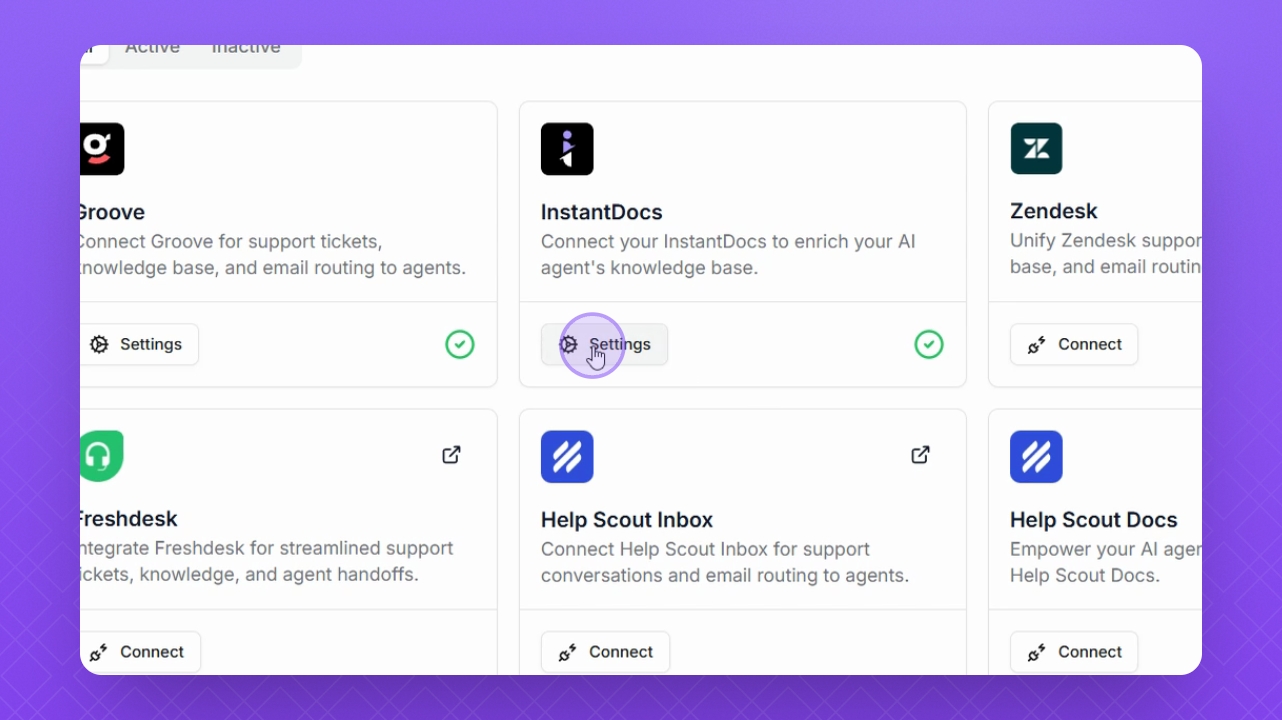Connect the Zendesk integration
This screenshot has width=1282, height=720.
[x=1073, y=344]
